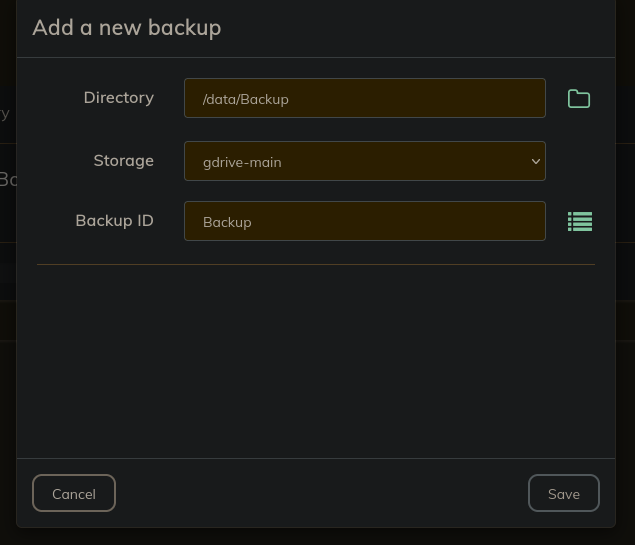Click the 'Add a new backup' title

[x=126, y=27]
